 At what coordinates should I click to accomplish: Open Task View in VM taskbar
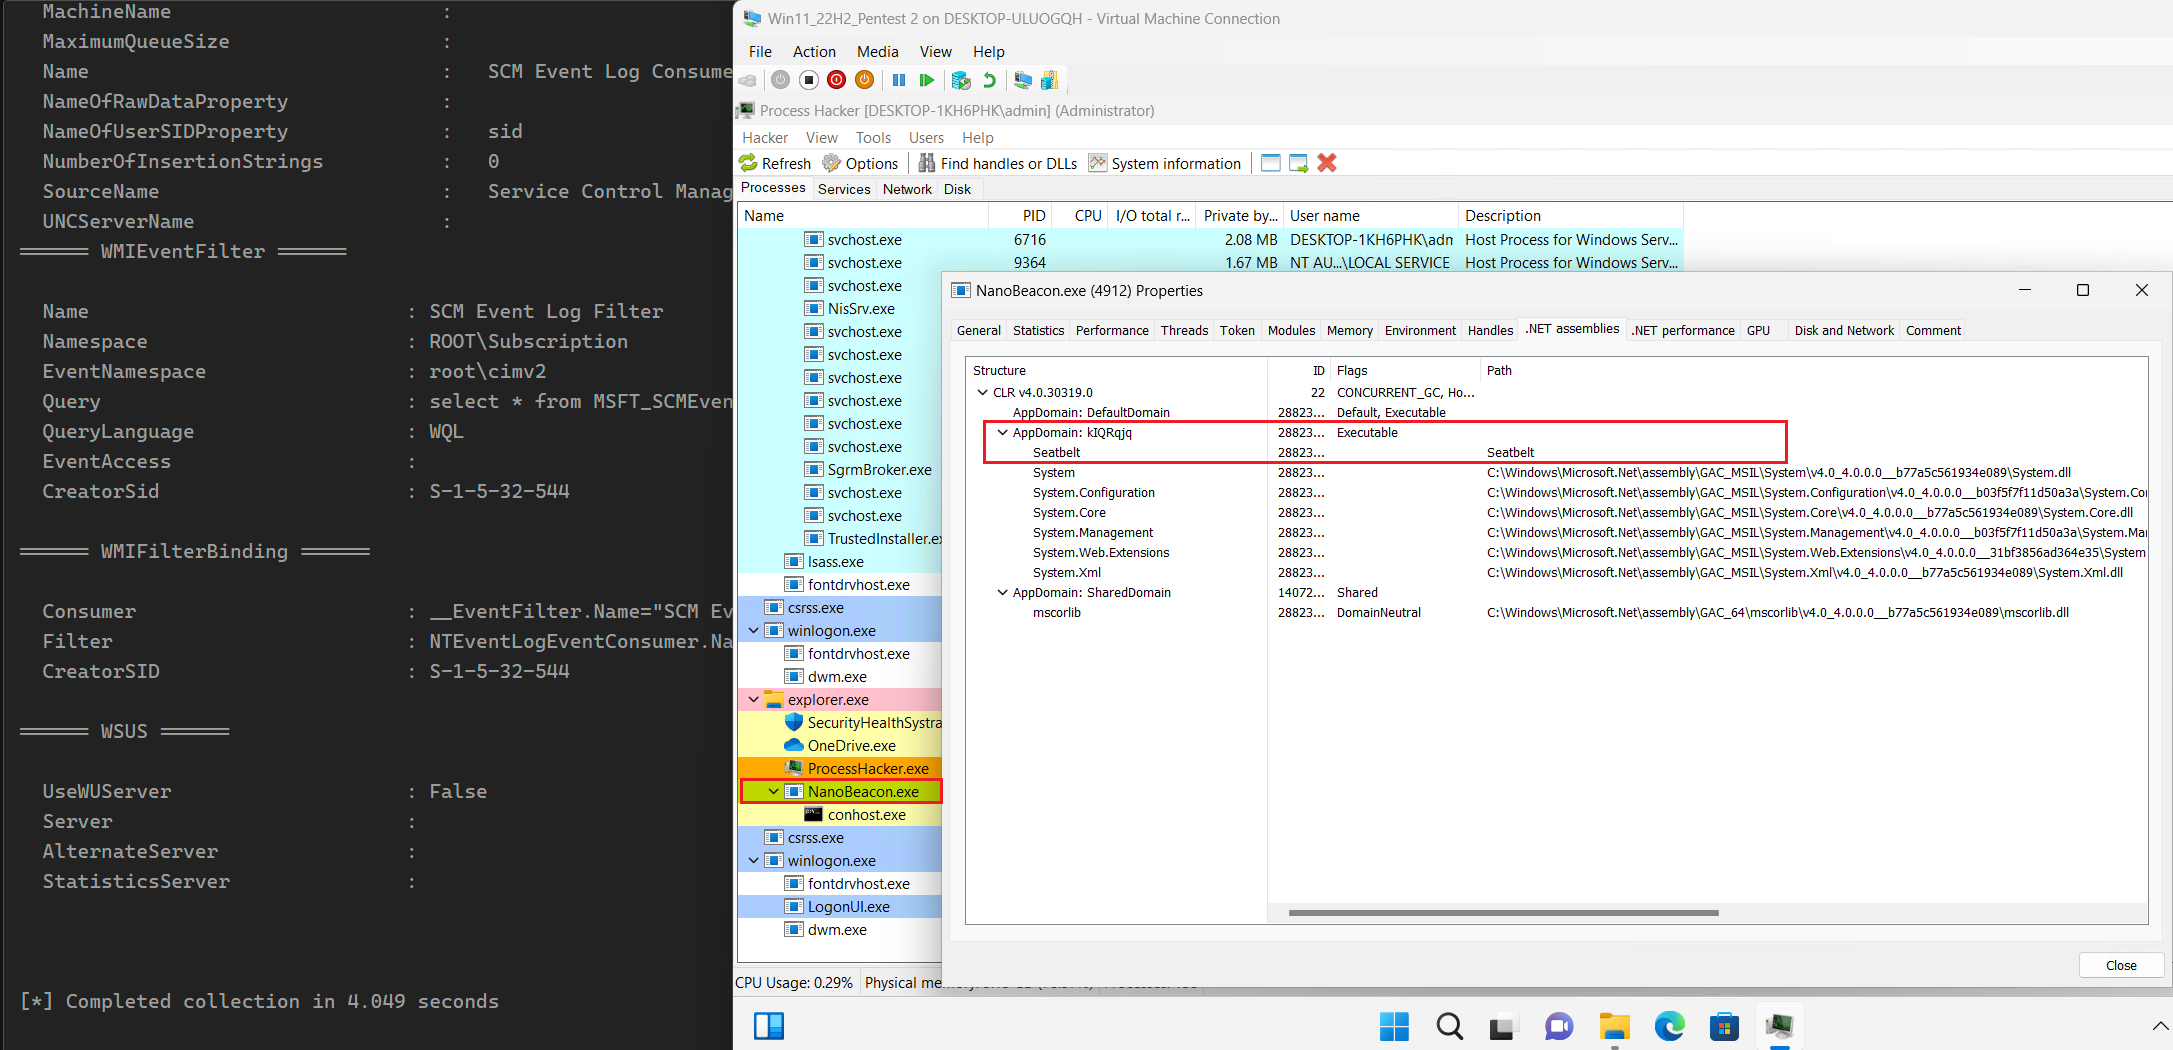1503,1027
